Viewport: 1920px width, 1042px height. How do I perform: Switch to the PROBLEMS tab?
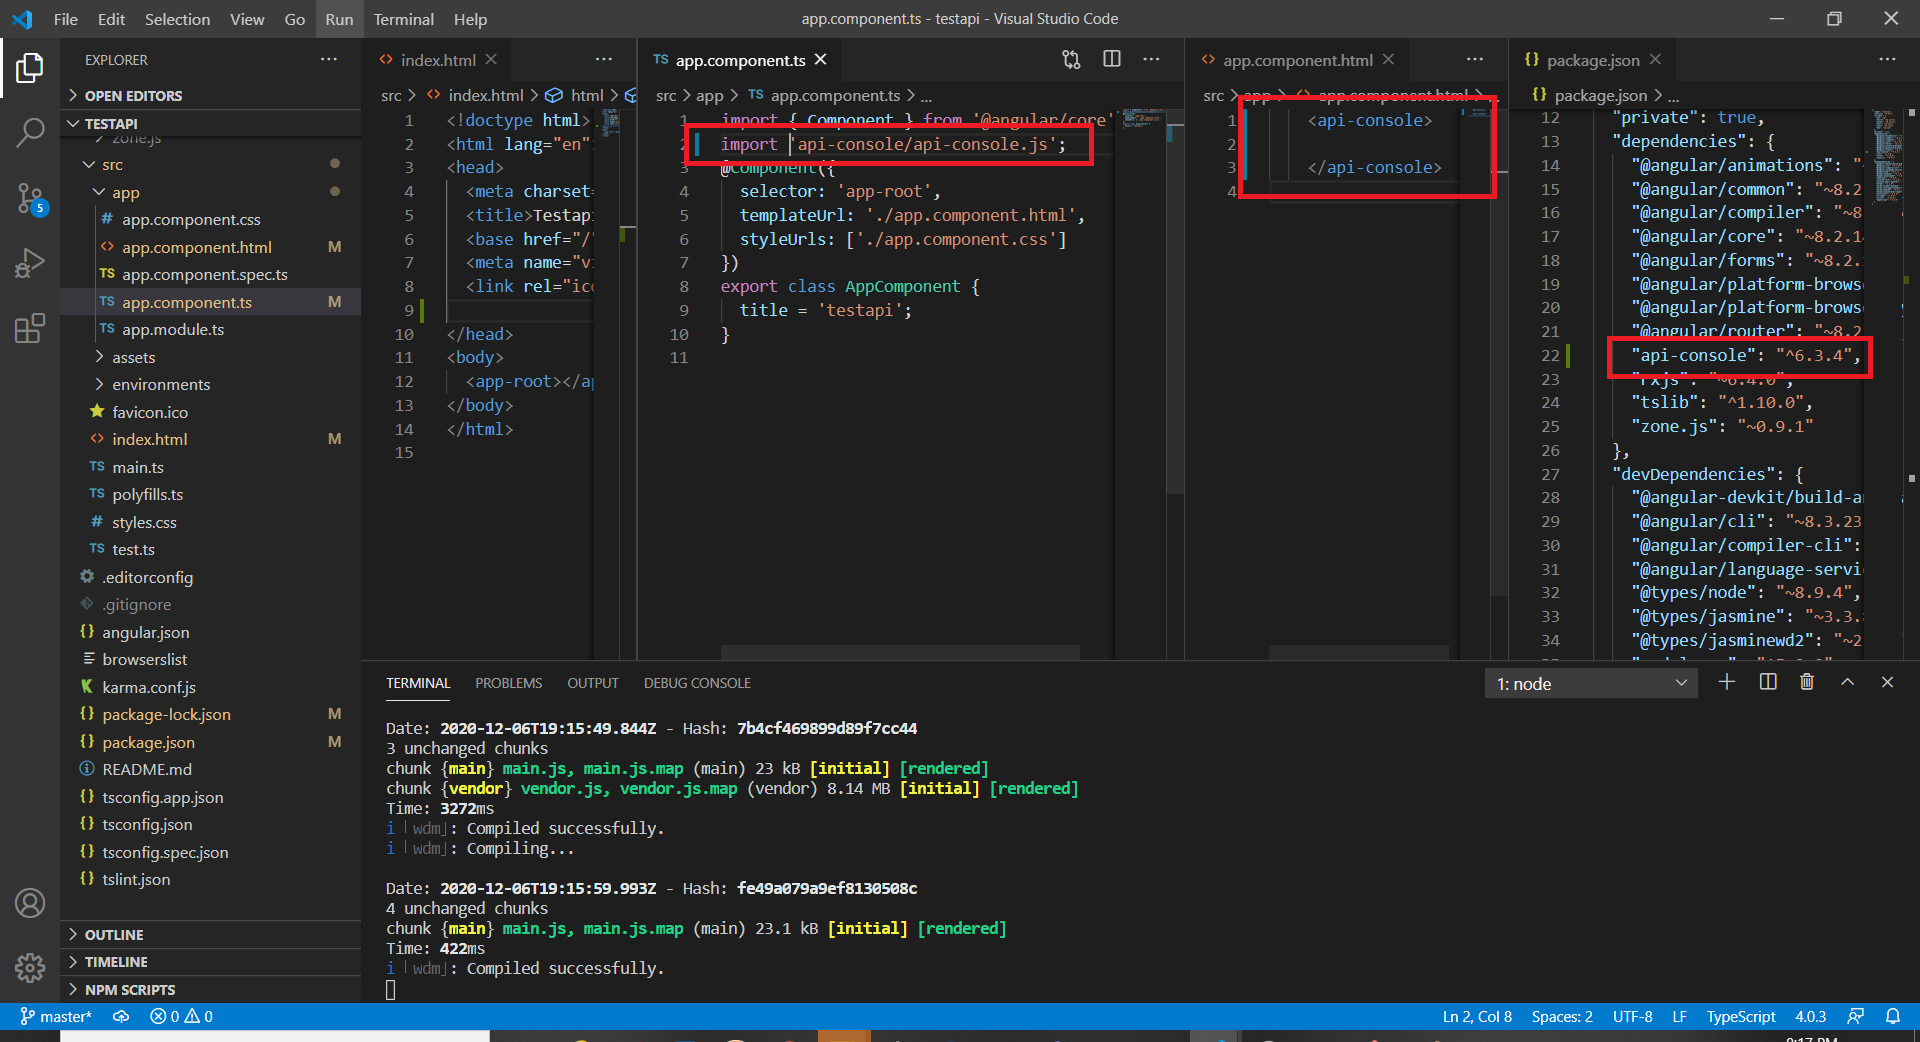click(508, 683)
